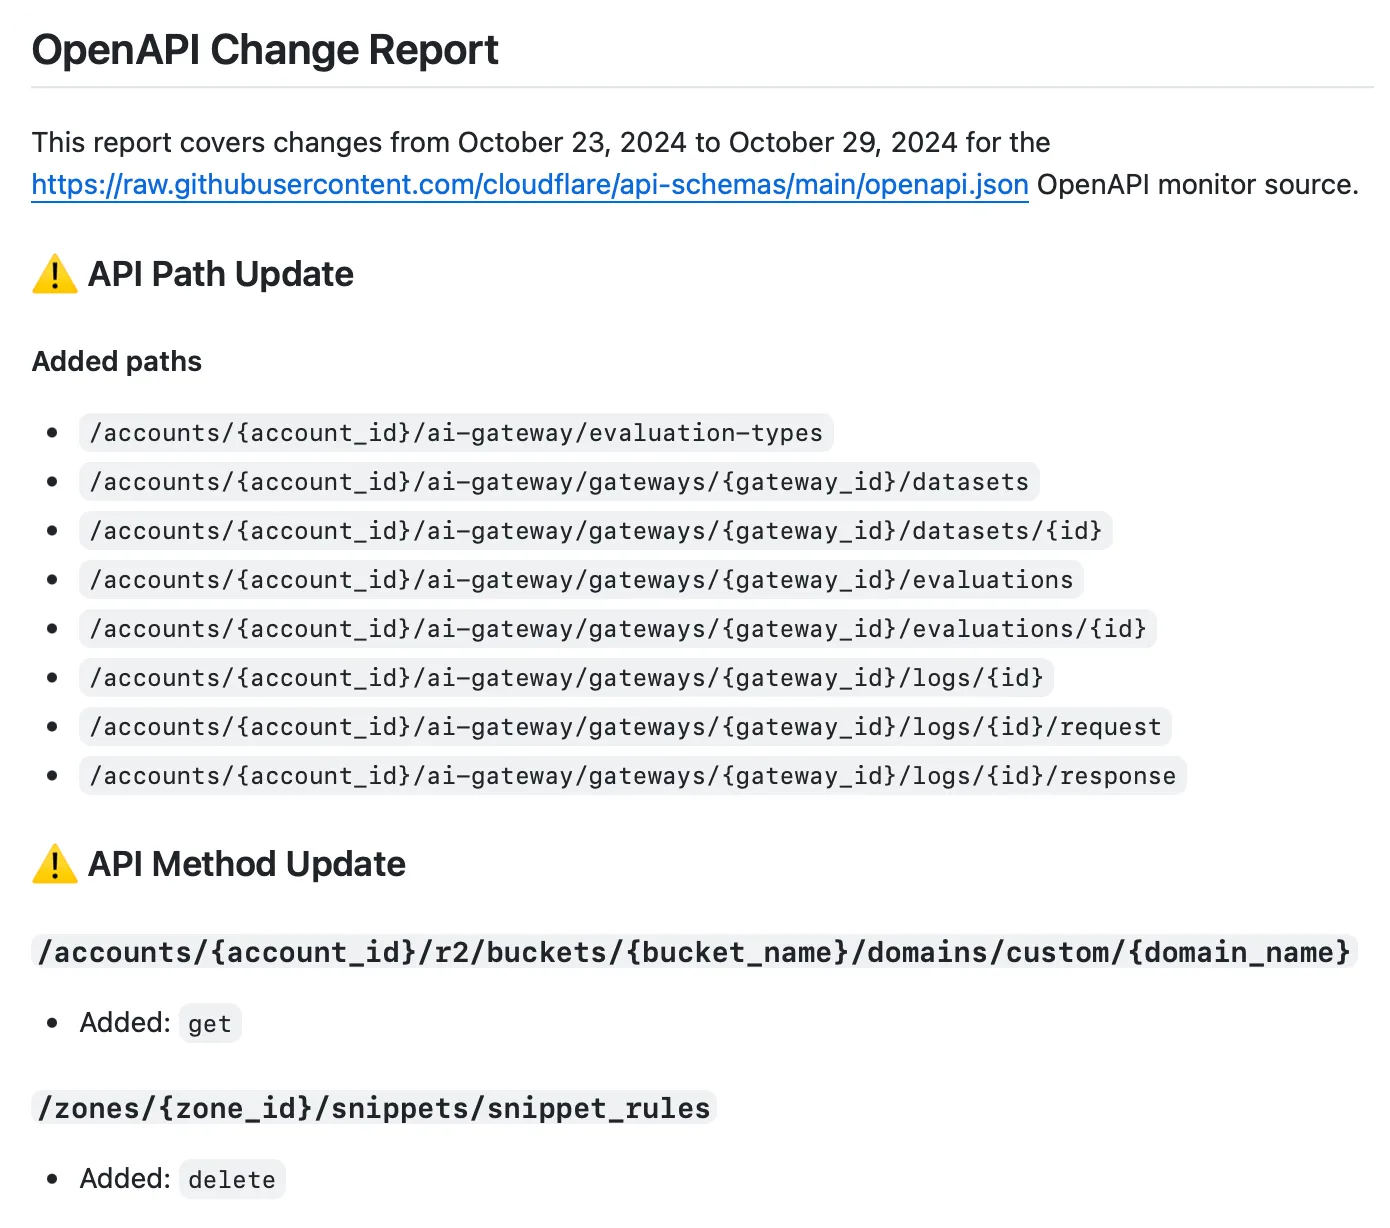The image size is (1390, 1228).
Task: Click the added 'get' method code tag
Action: 210,1024
